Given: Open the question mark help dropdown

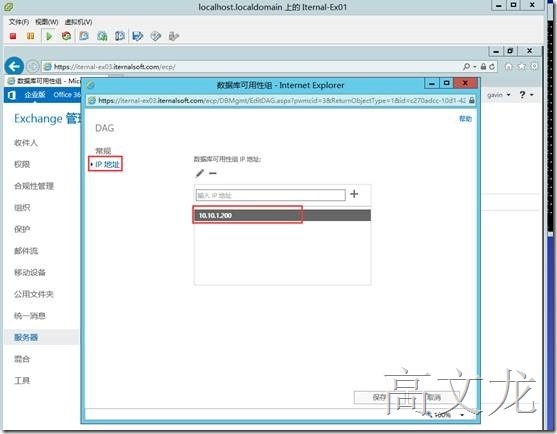Looking at the screenshot, I should (526, 95).
